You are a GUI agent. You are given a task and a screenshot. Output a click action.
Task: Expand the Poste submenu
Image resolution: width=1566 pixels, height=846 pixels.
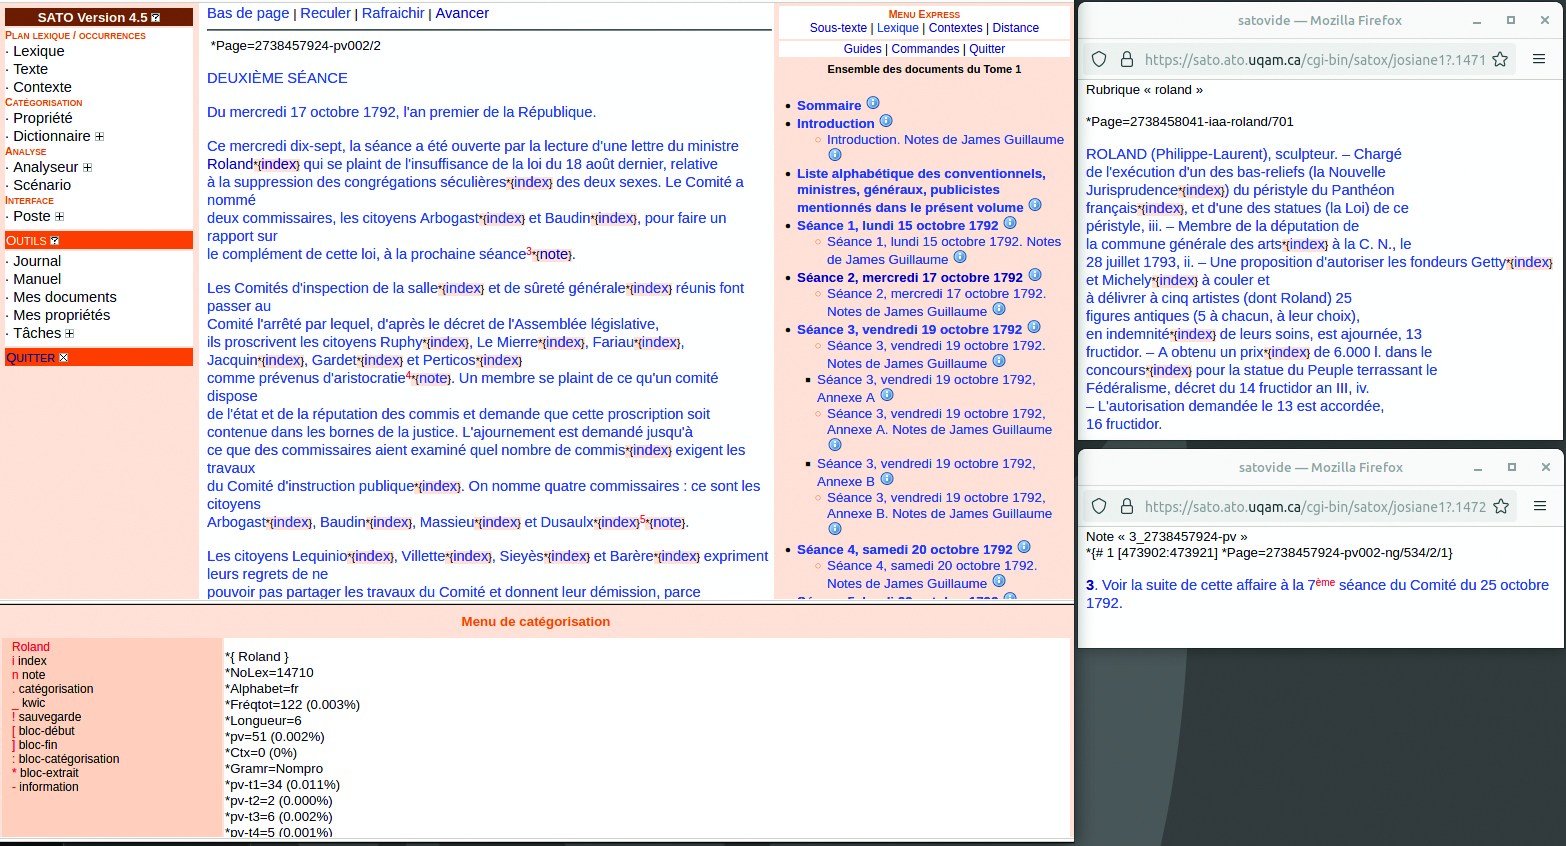59,217
